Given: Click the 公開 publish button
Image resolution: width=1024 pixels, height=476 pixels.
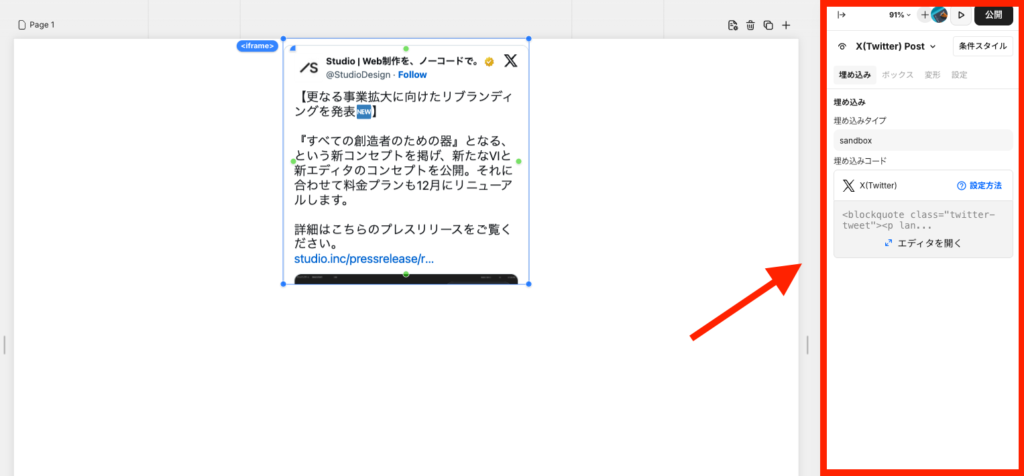Looking at the screenshot, I should [x=992, y=15].
